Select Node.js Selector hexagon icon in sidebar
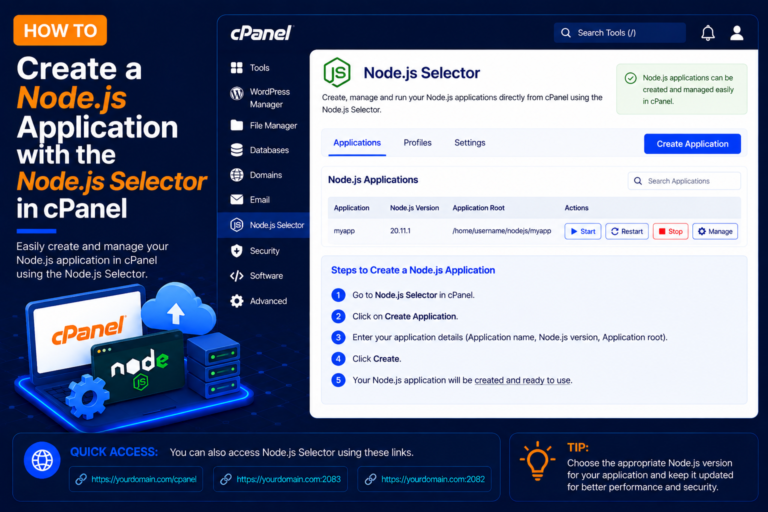768x512 pixels. 237,225
